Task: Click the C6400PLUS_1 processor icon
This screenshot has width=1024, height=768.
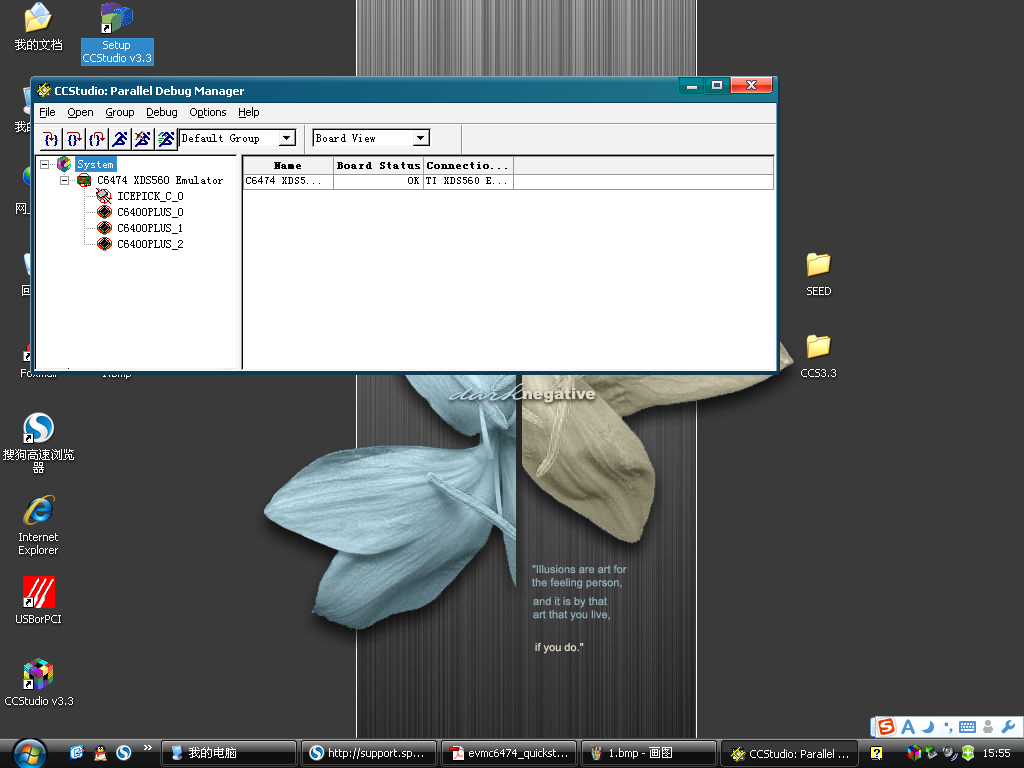Action: tap(104, 228)
